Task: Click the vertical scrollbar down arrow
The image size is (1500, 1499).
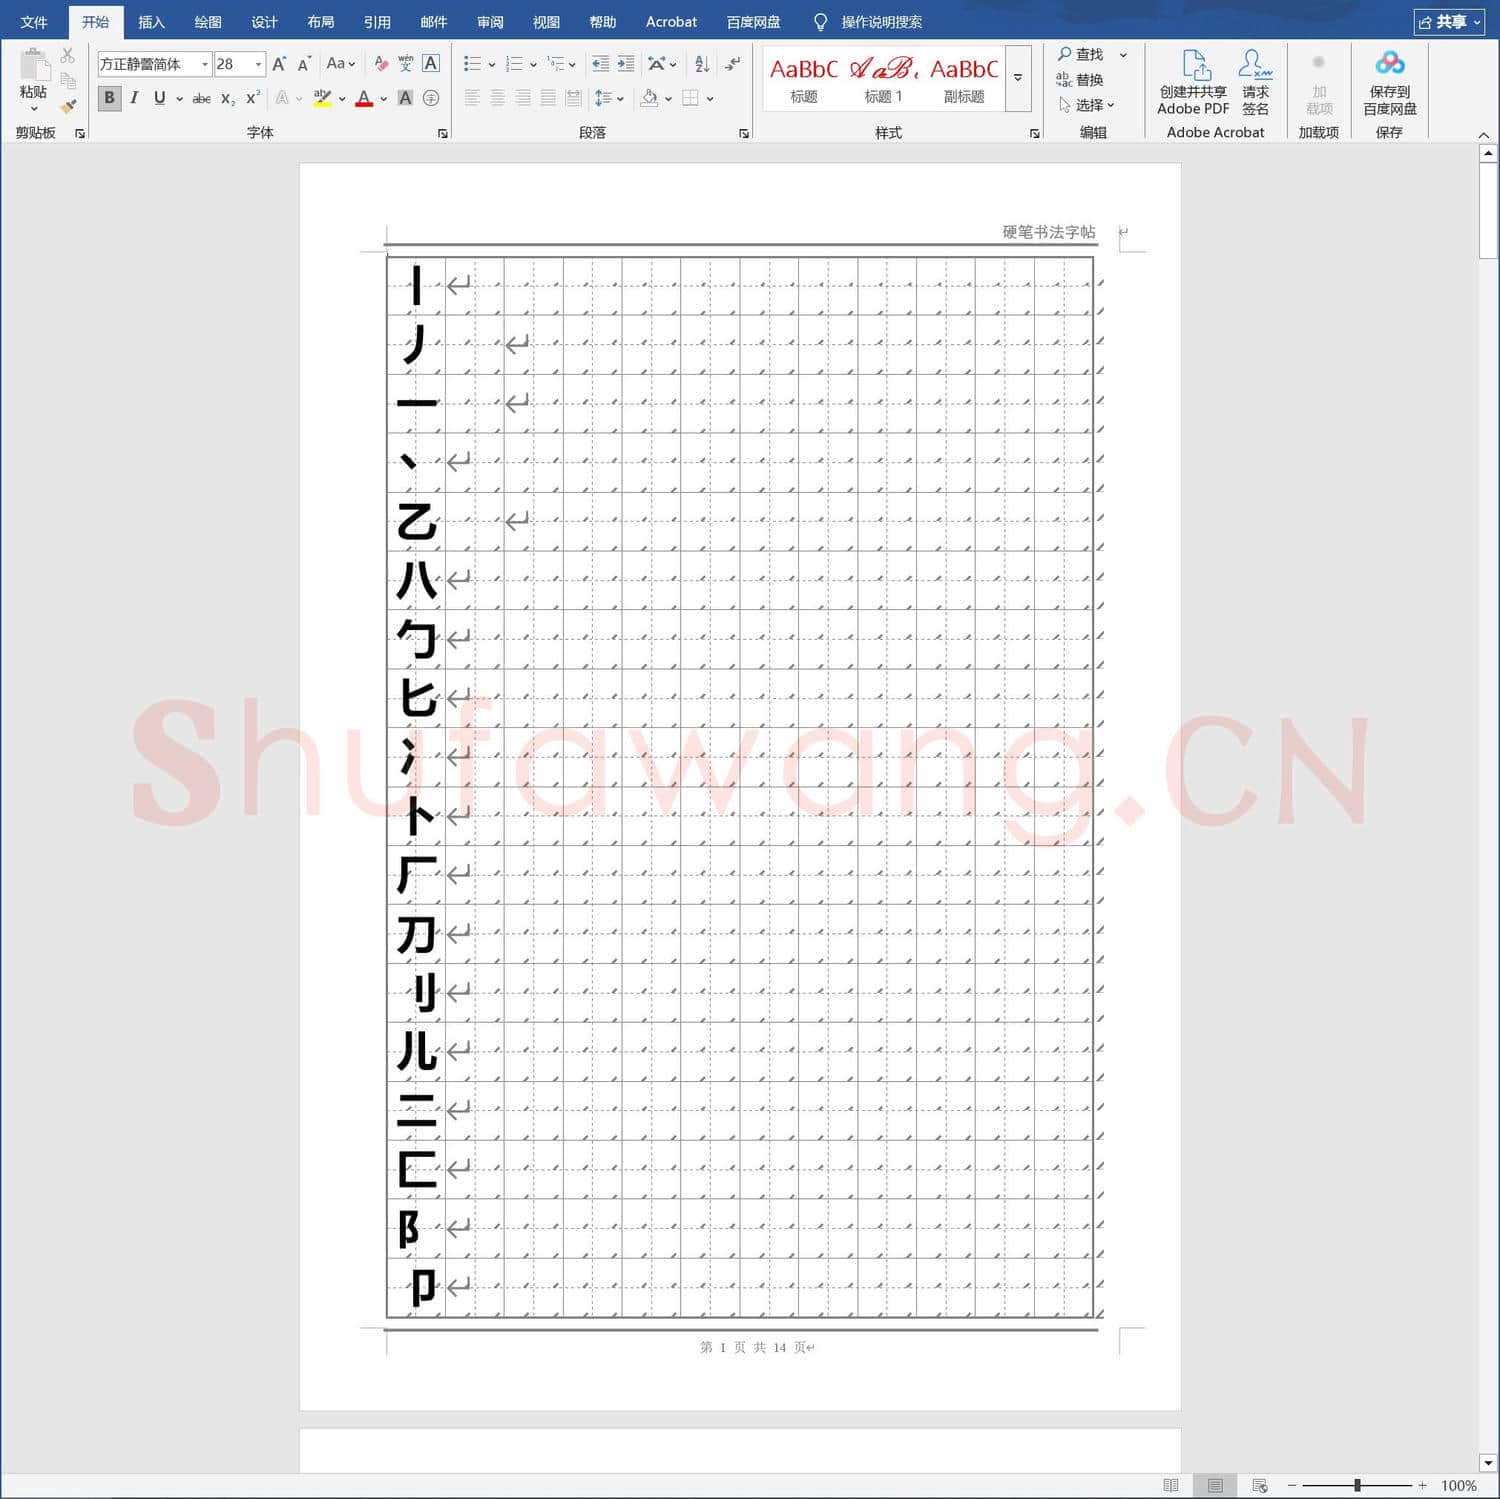Action: [1488, 1463]
